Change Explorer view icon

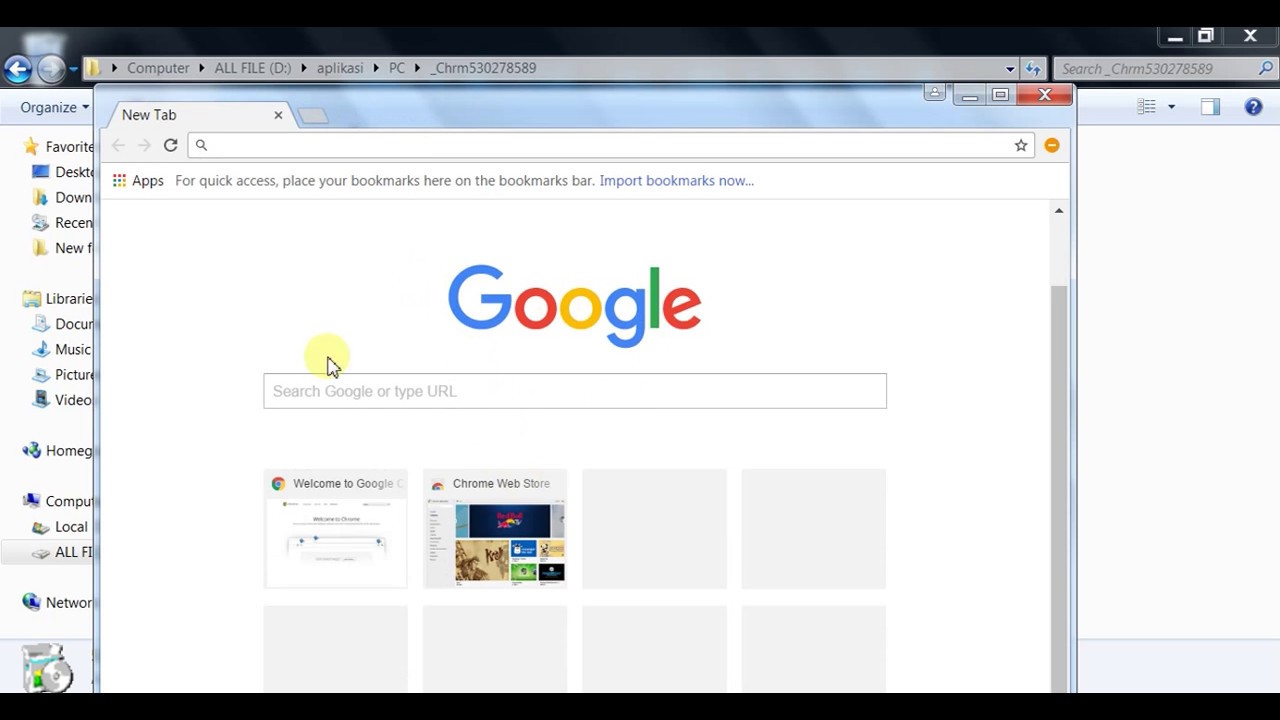(1147, 107)
